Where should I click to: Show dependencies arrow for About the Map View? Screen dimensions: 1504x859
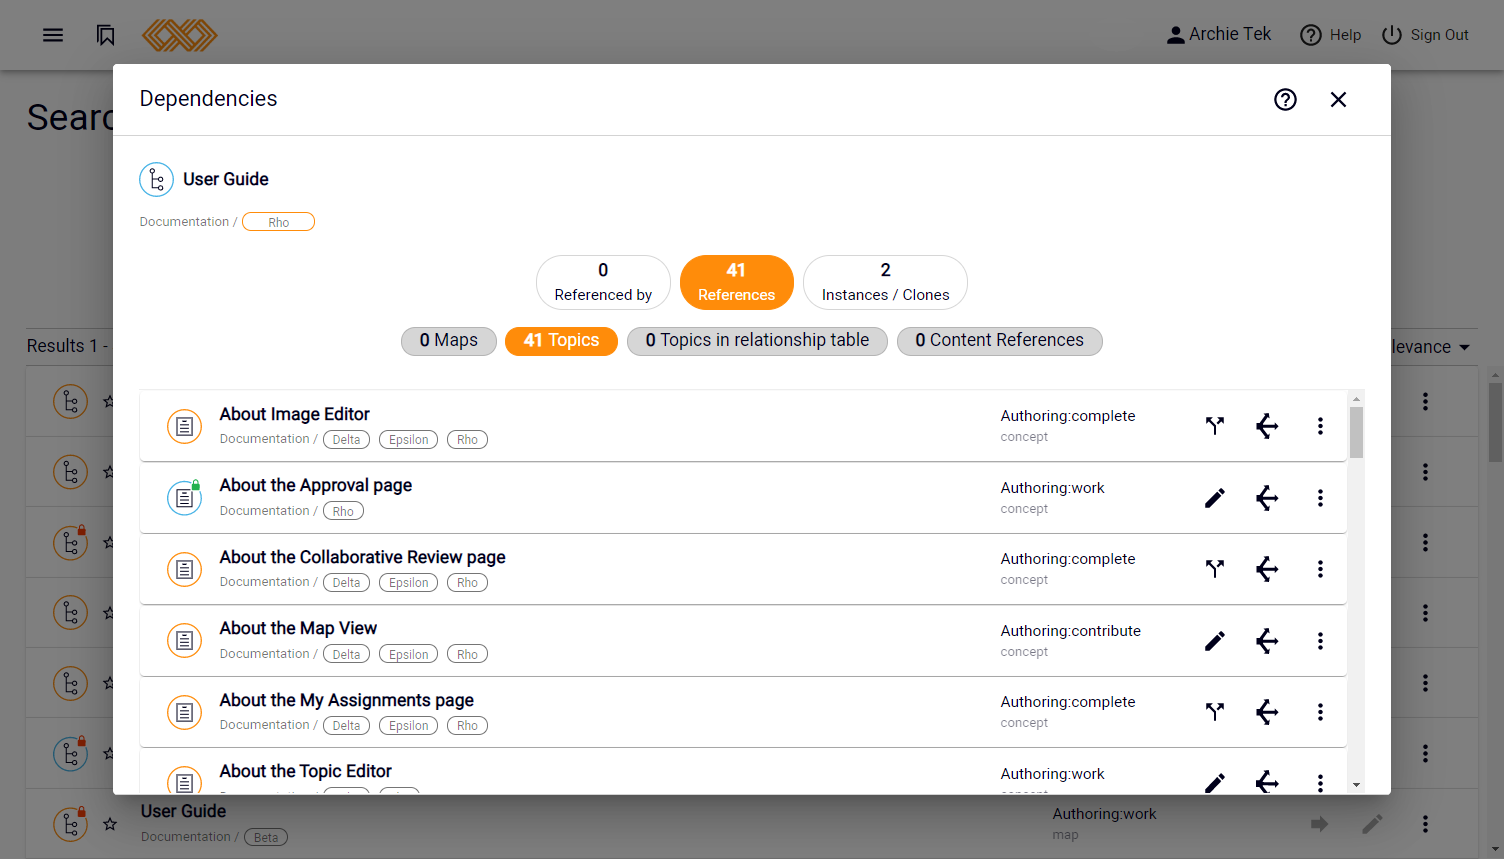[x=1267, y=641]
